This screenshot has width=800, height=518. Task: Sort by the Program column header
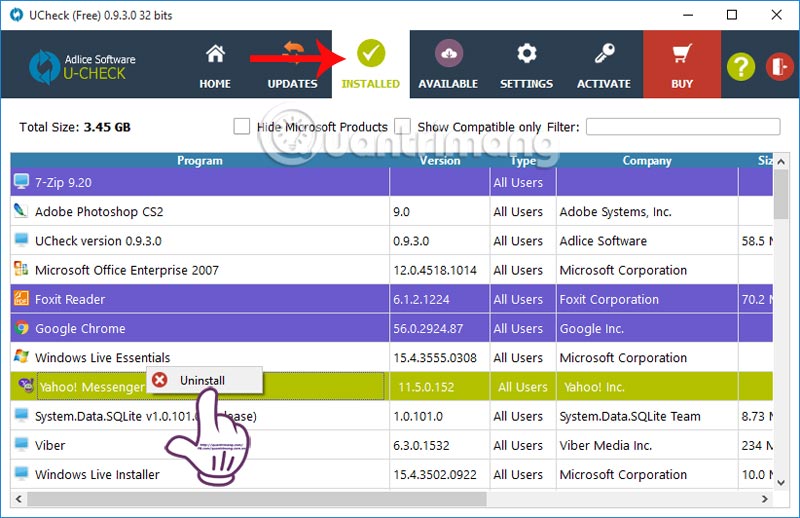[x=199, y=160]
